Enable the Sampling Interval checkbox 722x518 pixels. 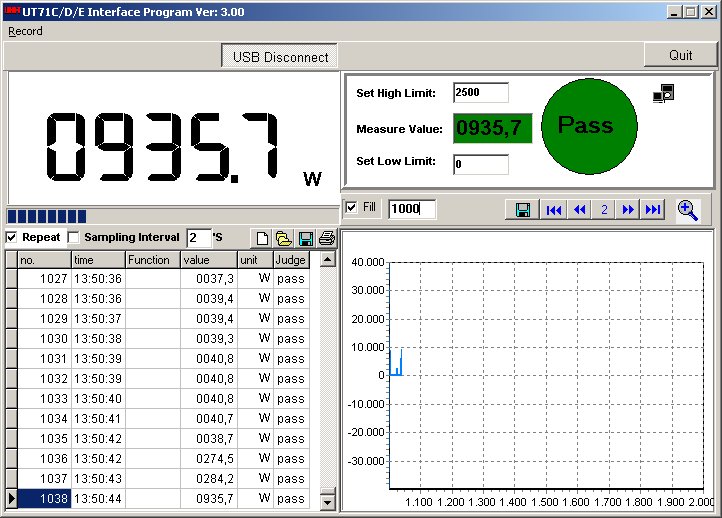point(73,237)
